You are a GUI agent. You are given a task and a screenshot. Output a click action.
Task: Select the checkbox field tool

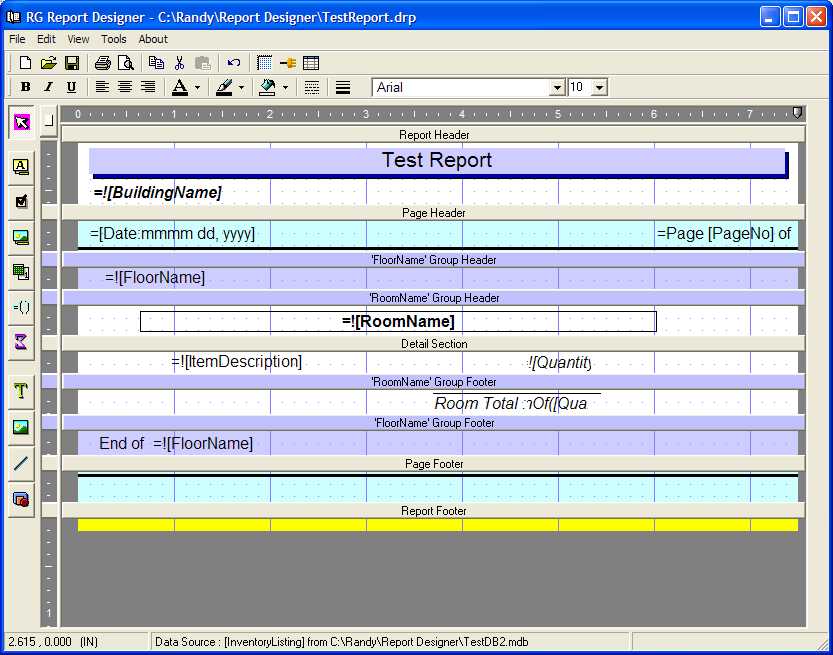click(21, 201)
